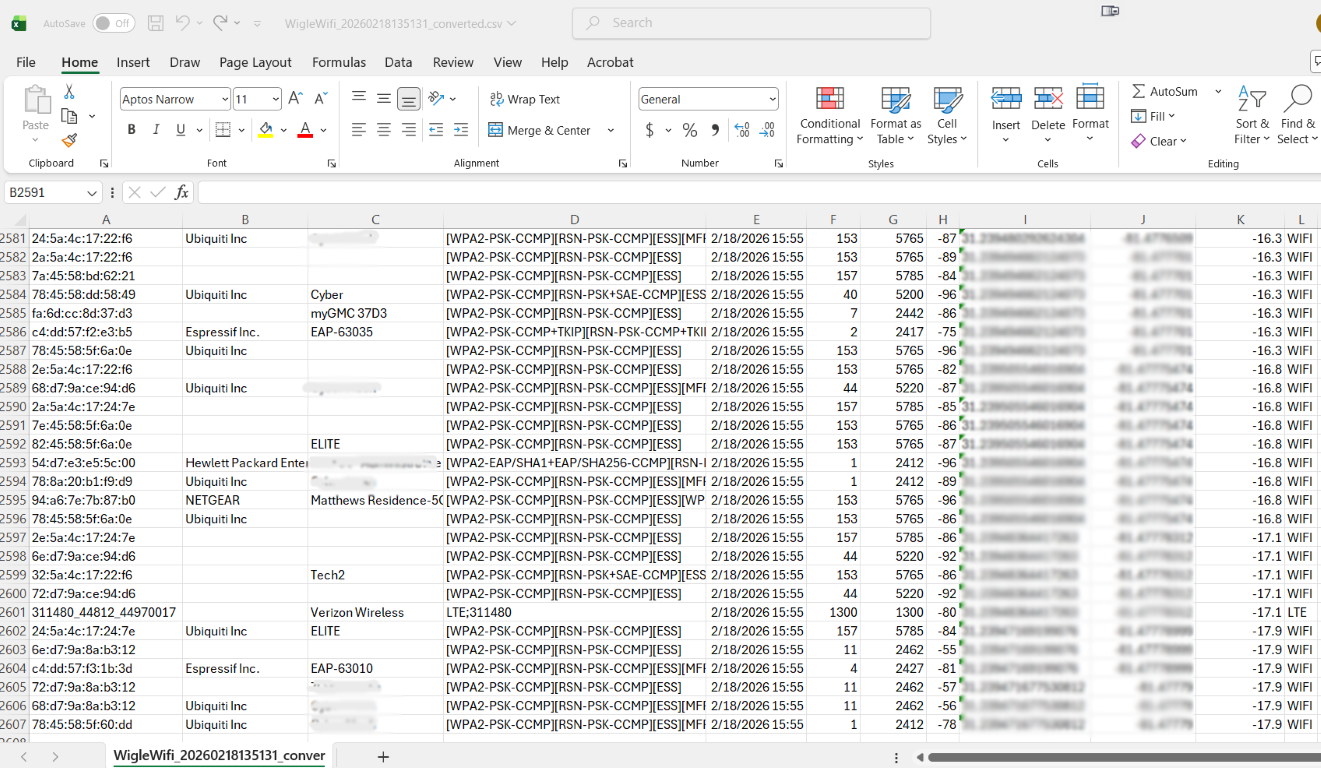Open the font name dropdown

(x=224, y=99)
